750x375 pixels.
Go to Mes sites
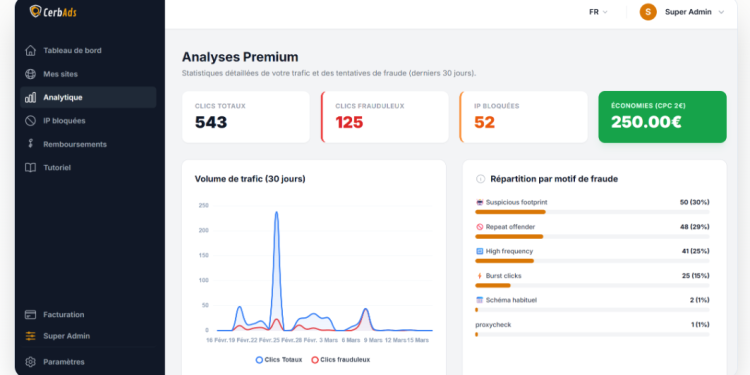point(88,74)
